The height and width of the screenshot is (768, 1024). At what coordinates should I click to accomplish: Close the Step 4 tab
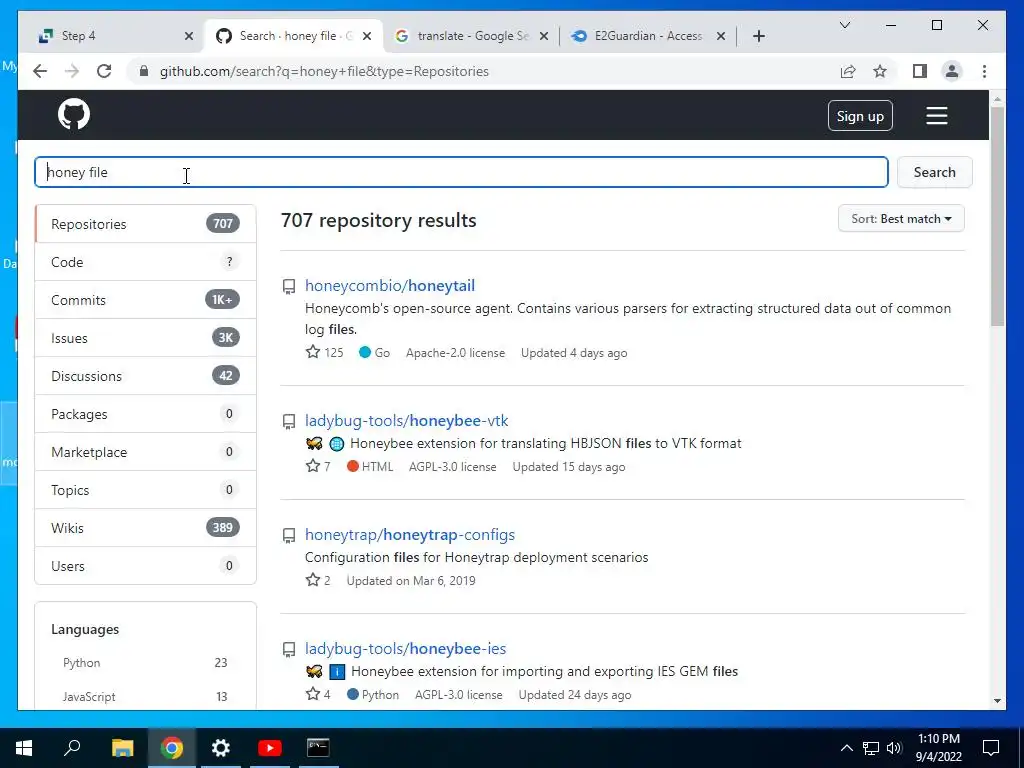[189, 36]
